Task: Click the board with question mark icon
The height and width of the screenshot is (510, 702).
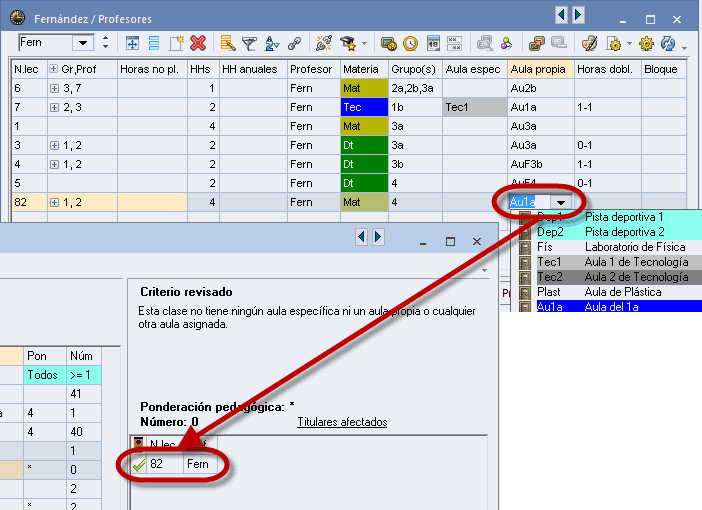Action: pyautogui.click(x=389, y=44)
